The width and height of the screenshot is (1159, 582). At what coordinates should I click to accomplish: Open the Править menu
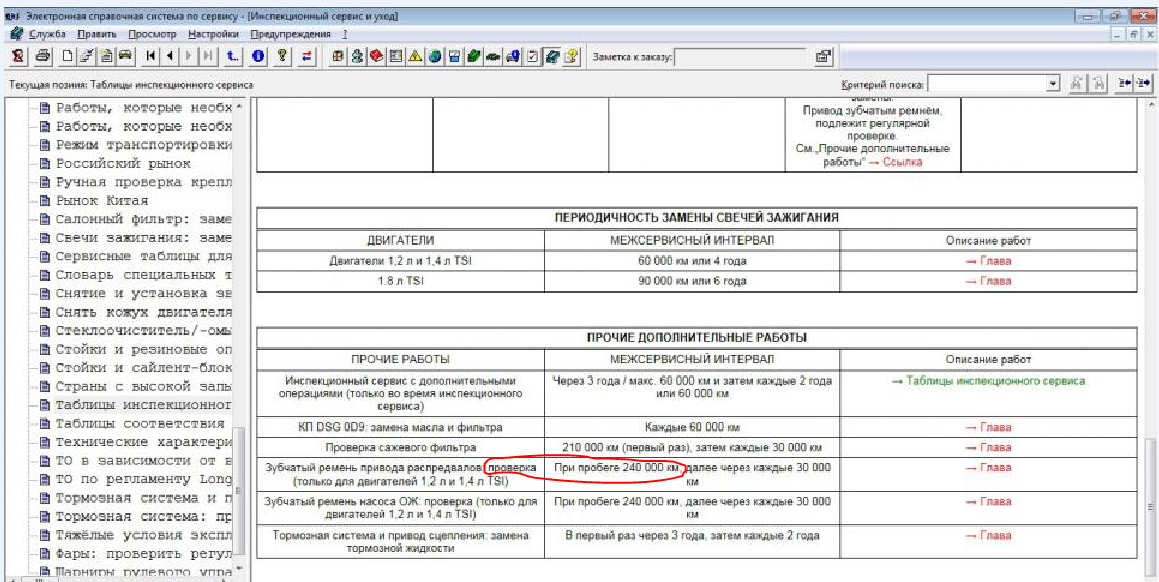pos(95,34)
